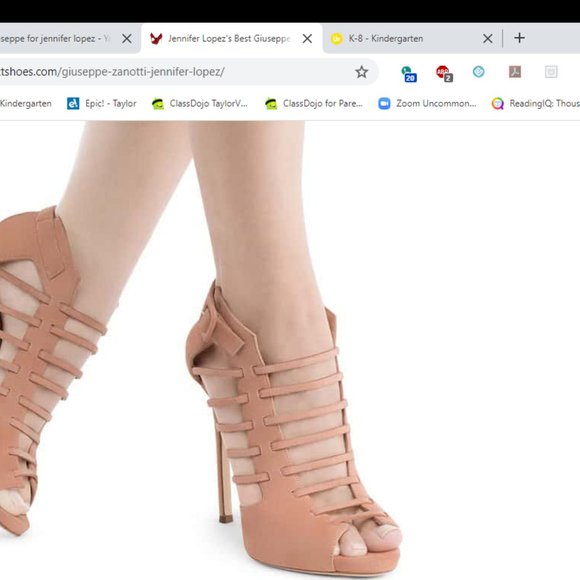Open the Adobe Acrobat PDF extension

(x=515, y=72)
